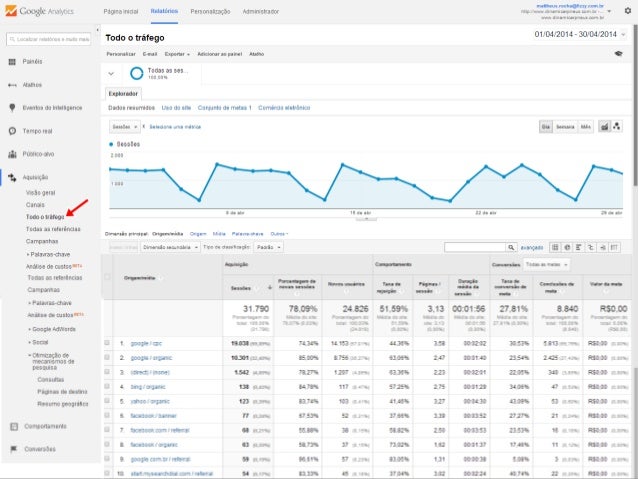Go to the Personalização top tab

point(210,10)
